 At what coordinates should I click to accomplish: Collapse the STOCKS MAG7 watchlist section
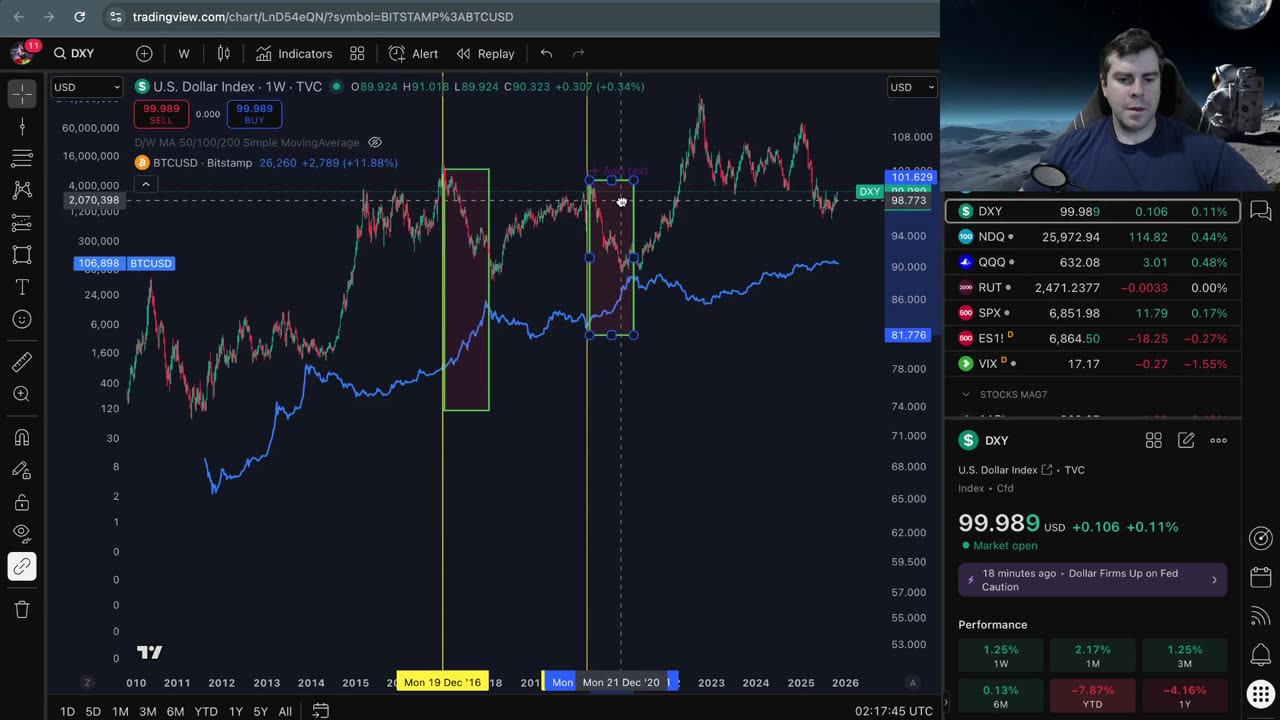click(966, 395)
